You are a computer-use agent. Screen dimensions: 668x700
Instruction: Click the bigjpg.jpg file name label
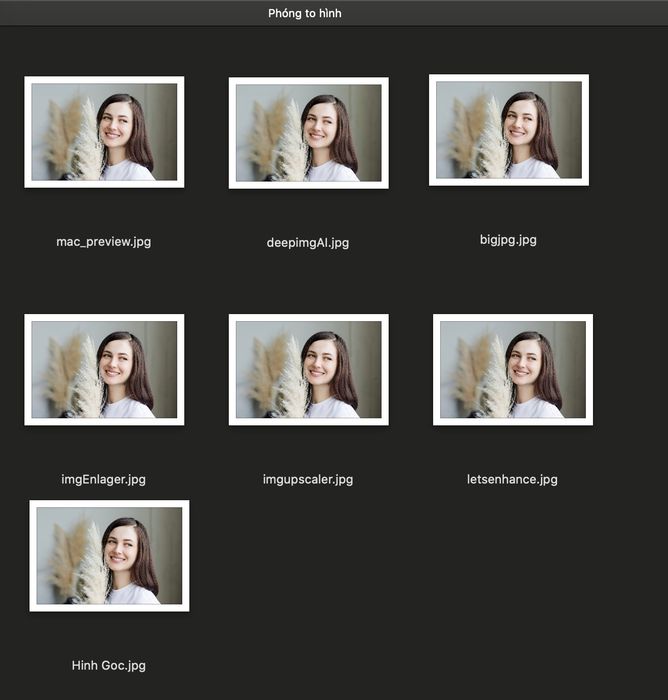point(508,240)
